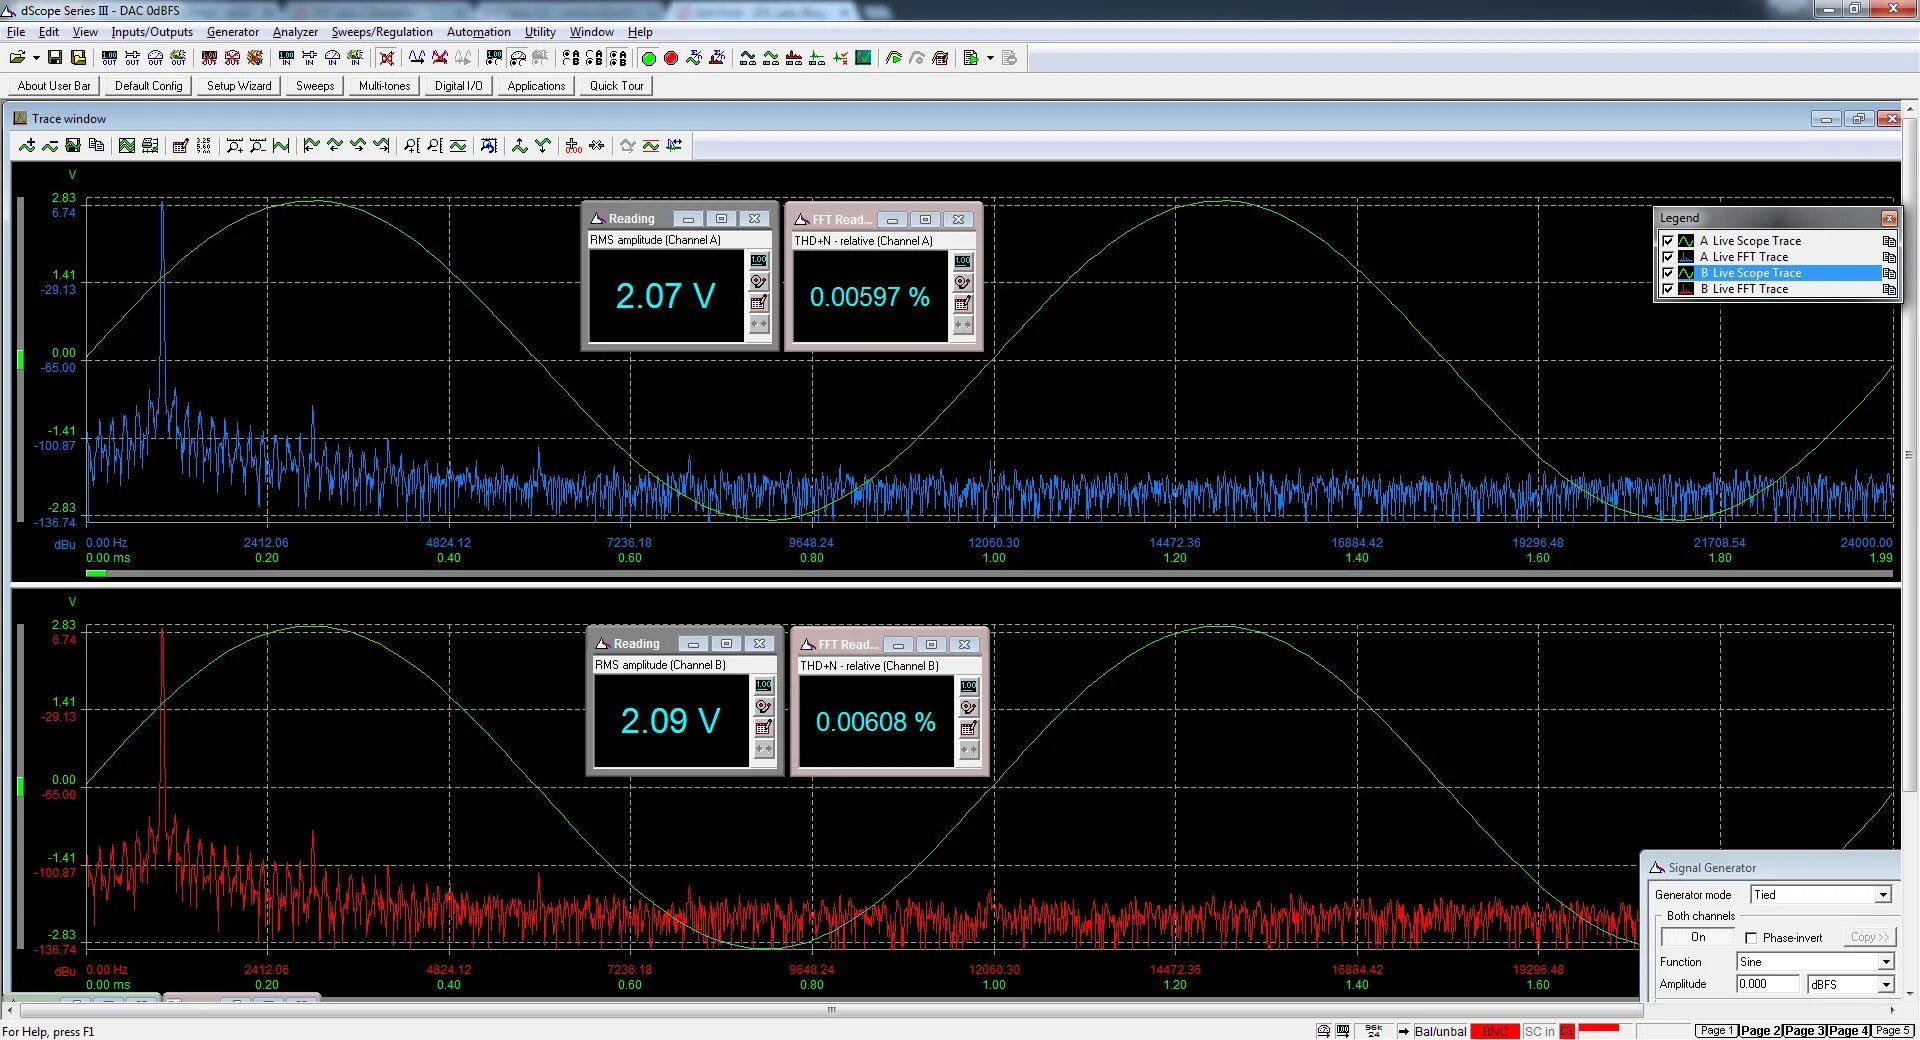
Task: Click the green start circle toolbar icon
Action: tap(648, 58)
